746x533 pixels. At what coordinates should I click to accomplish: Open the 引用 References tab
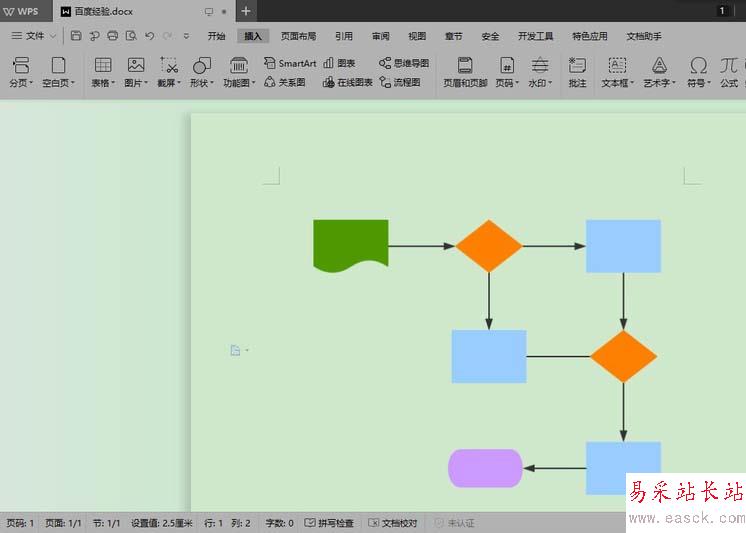coord(344,36)
